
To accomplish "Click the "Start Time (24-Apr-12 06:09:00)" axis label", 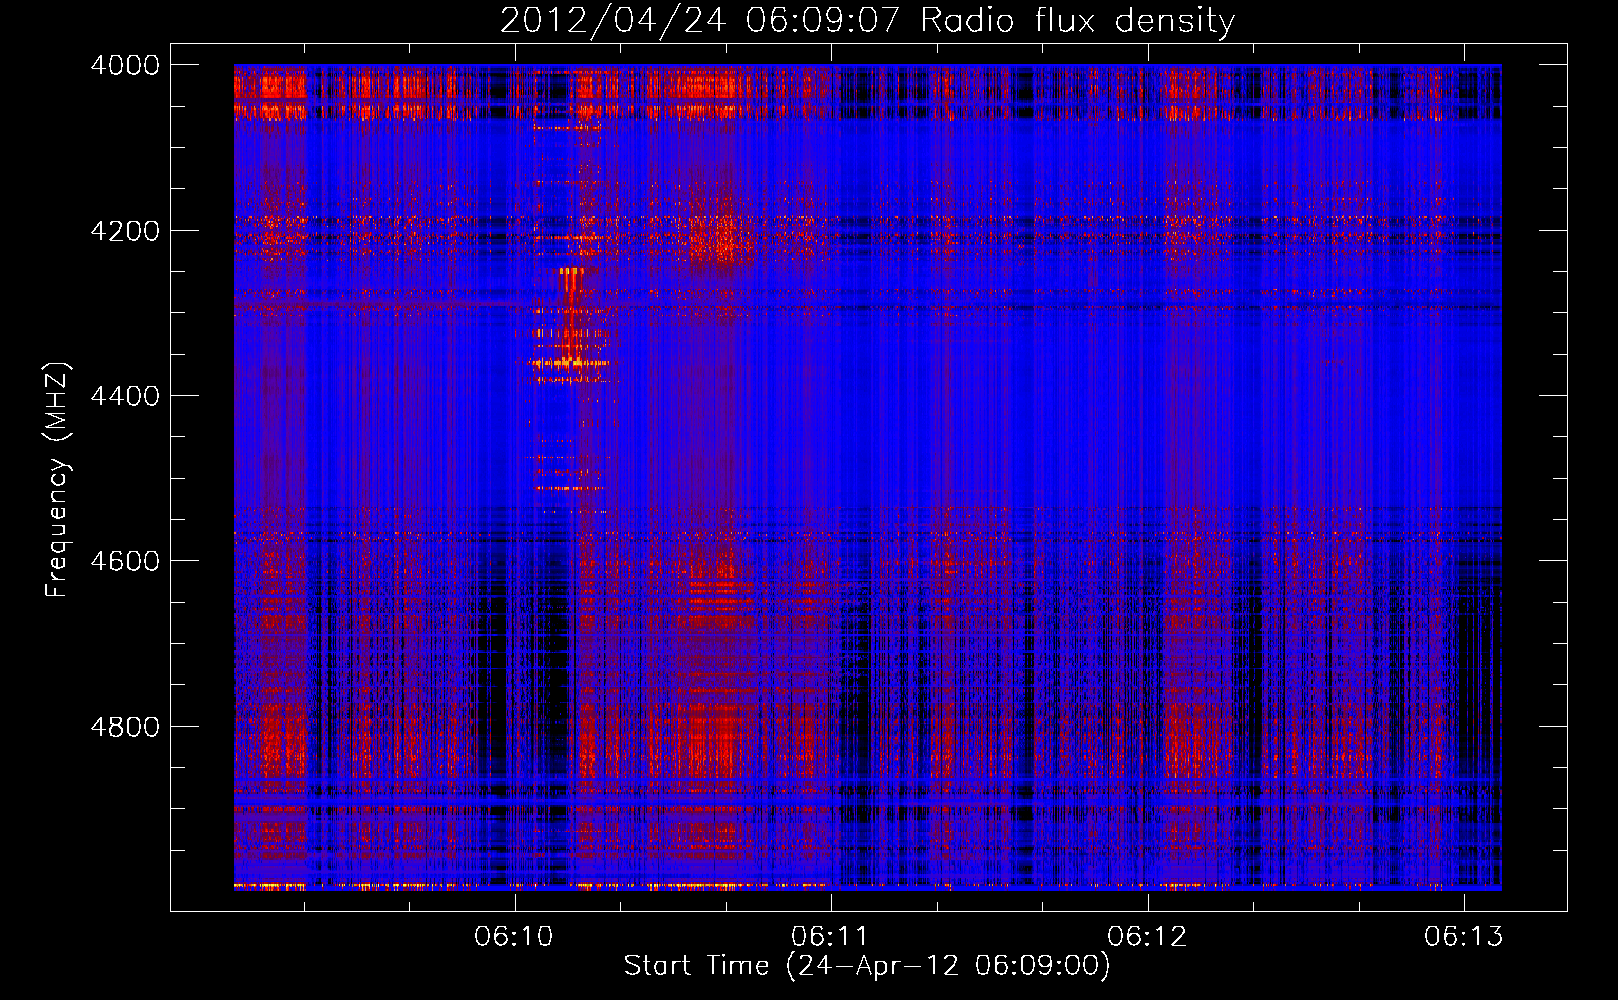I will [867, 966].
